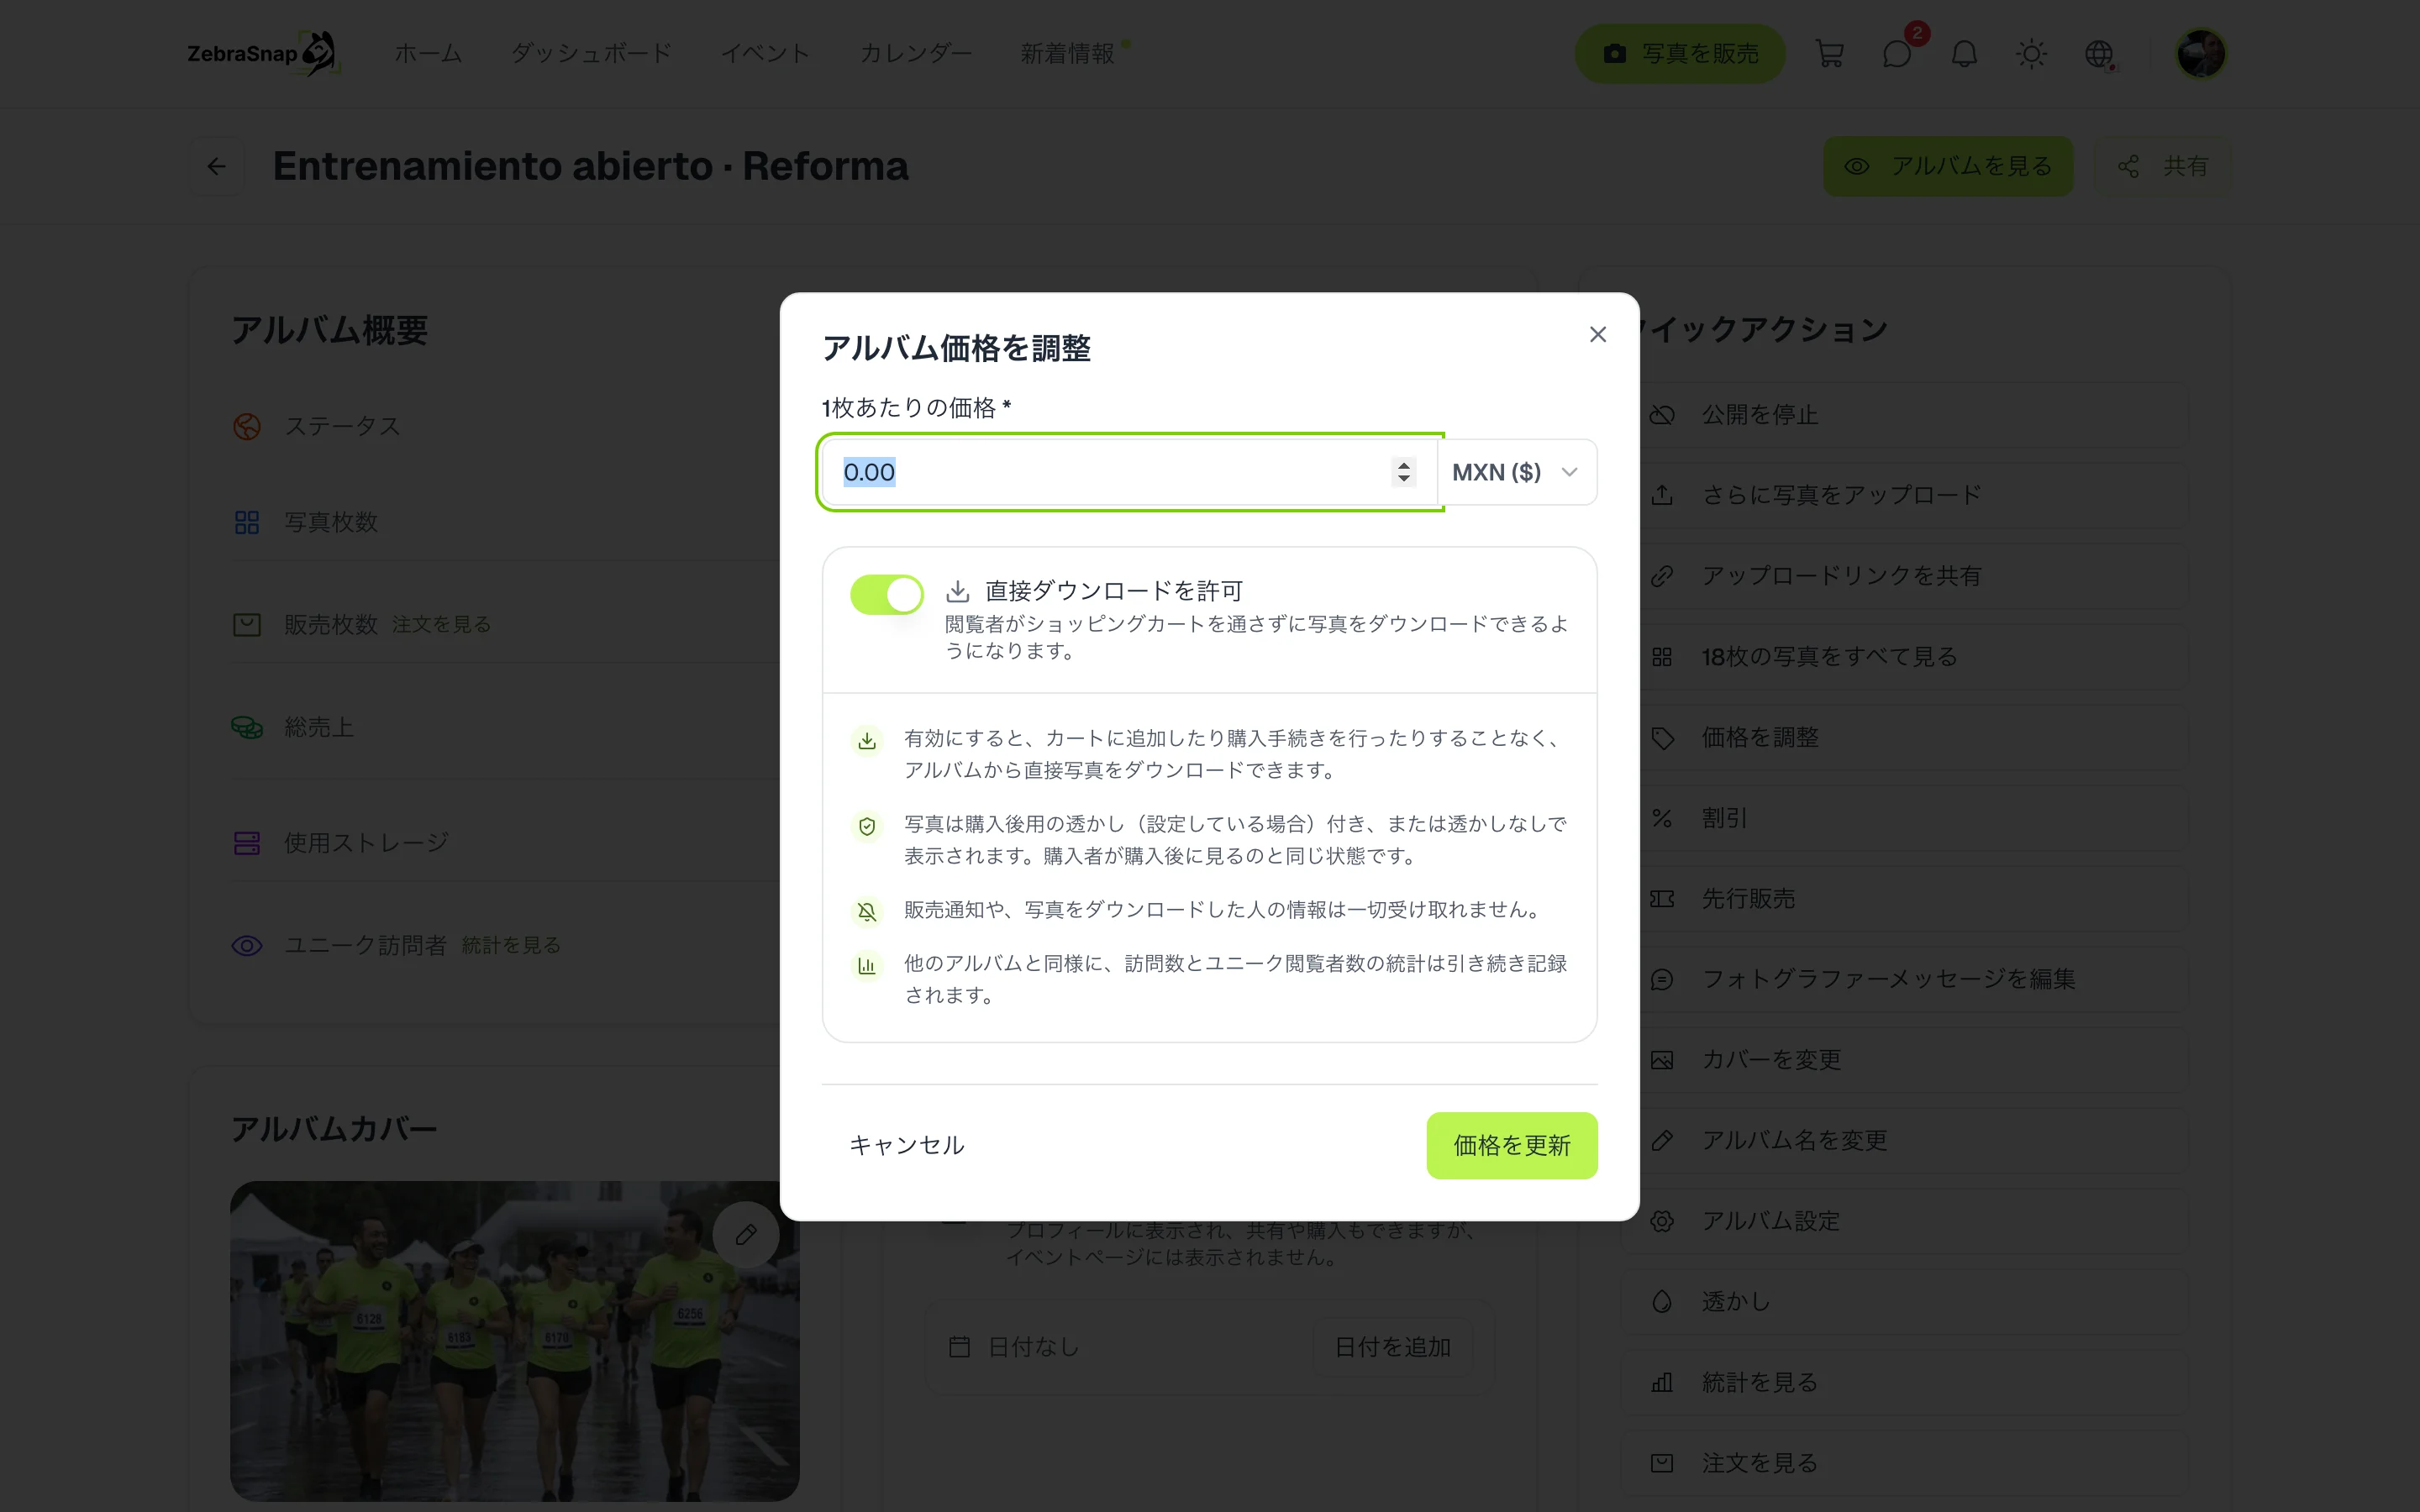Image resolution: width=2420 pixels, height=1512 pixels.
Task: Click the 販売枚数 bag icon
Action: click(x=247, y=625)
